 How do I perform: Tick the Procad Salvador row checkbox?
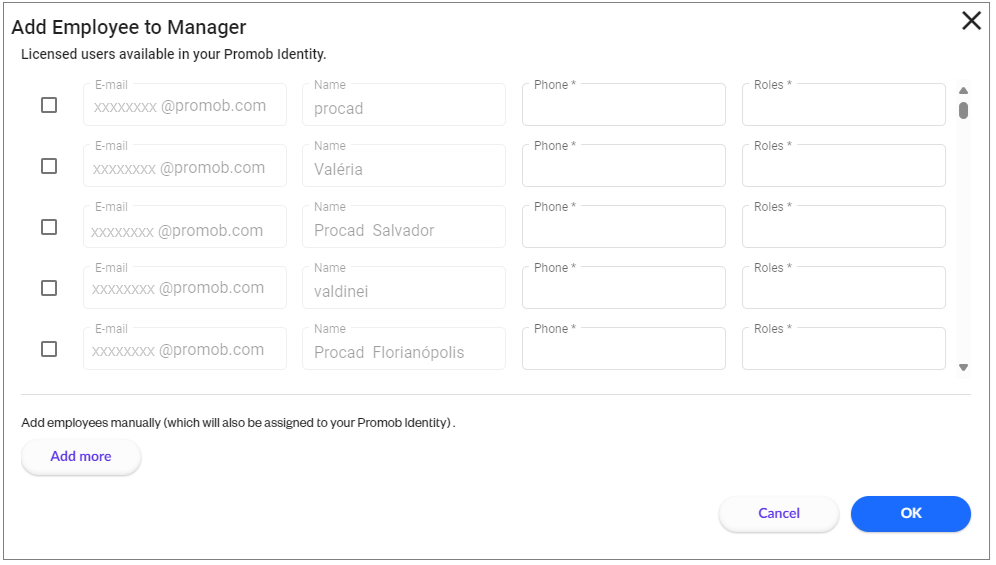(49, 227)
